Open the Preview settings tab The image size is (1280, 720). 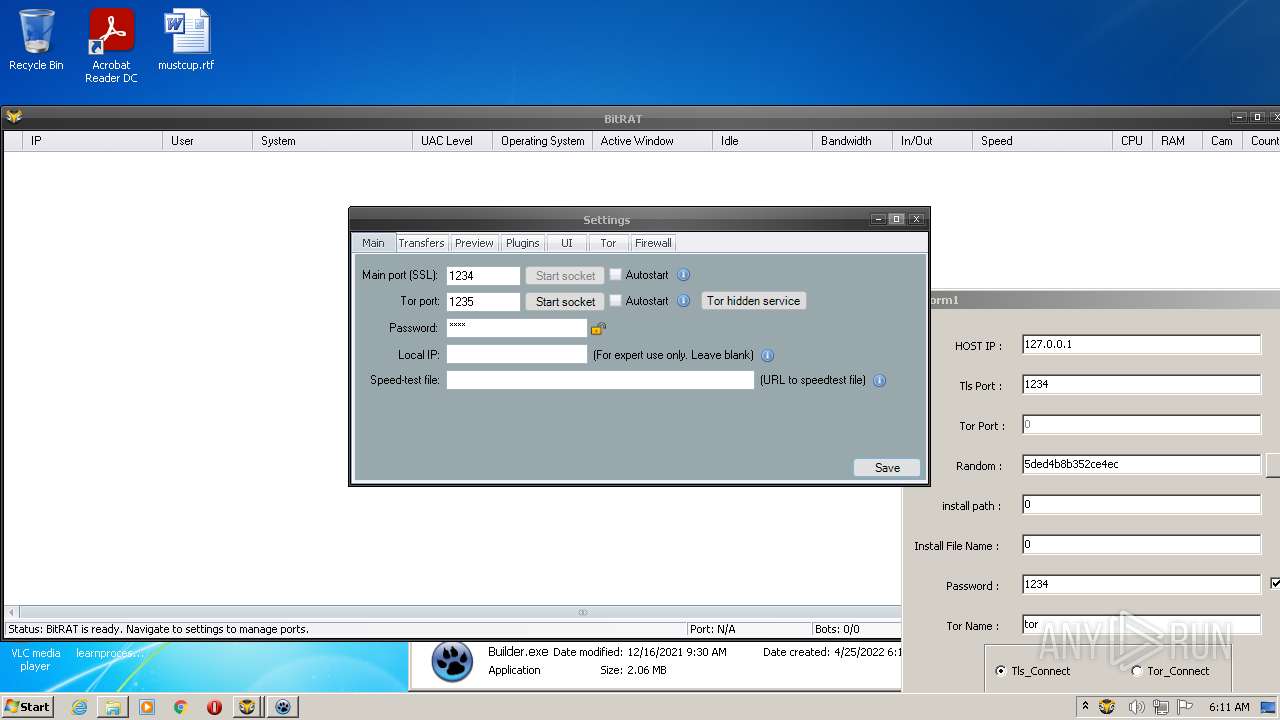[474, 243]
